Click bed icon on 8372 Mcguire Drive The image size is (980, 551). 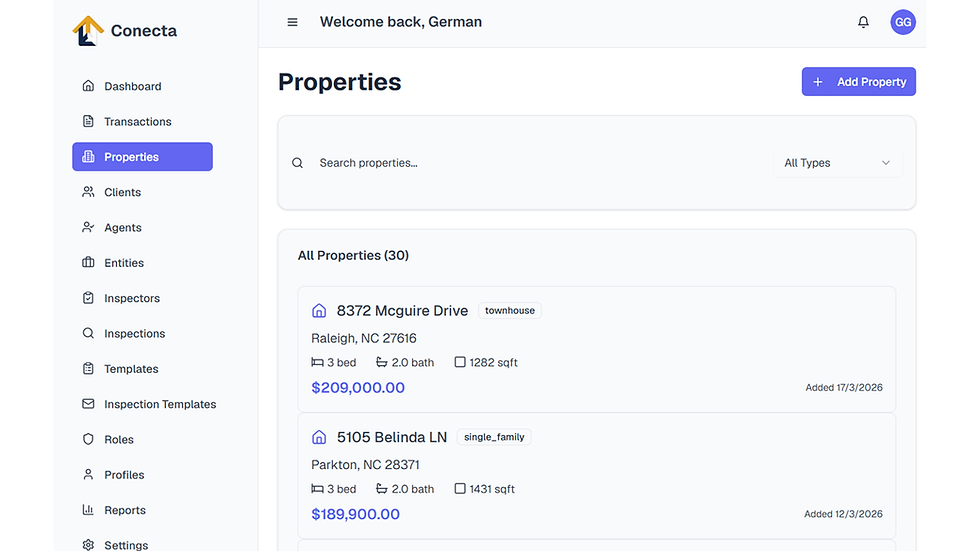(318, 362)
